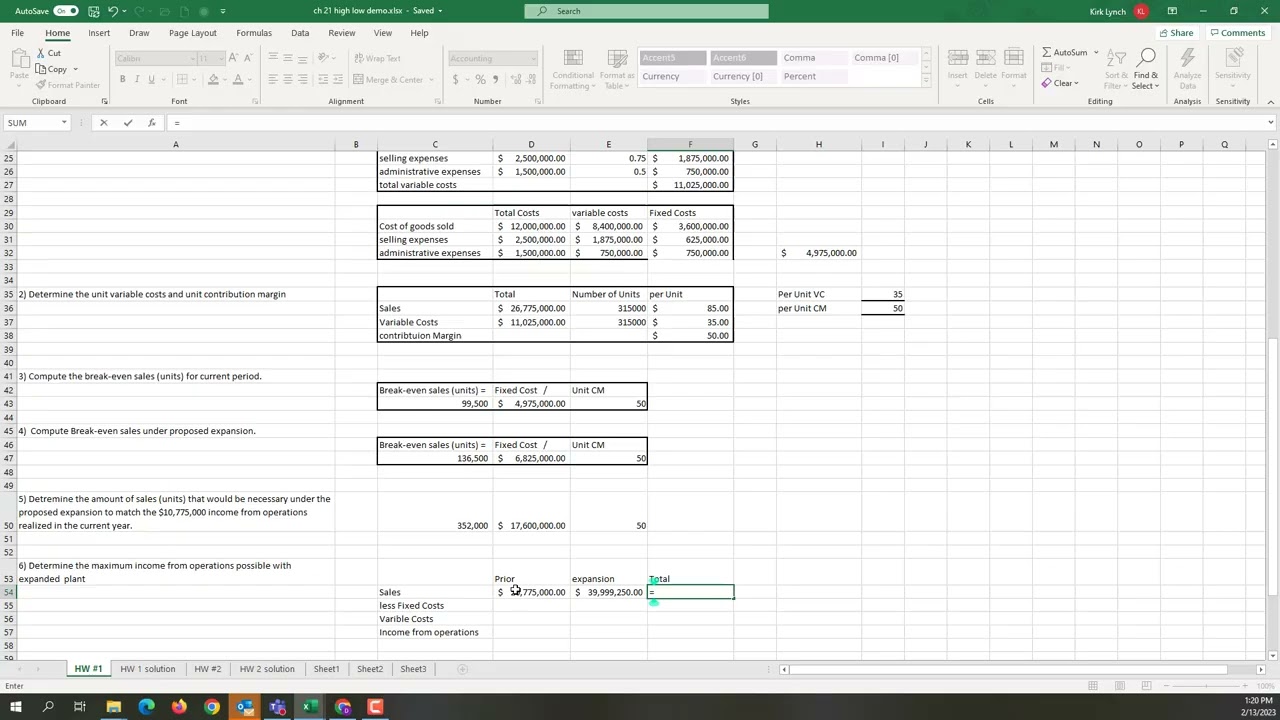The height and width of the screenshot is (720, 1280).
Task: Apply the Accent5 cell style swatch
Action: point(673,58)
